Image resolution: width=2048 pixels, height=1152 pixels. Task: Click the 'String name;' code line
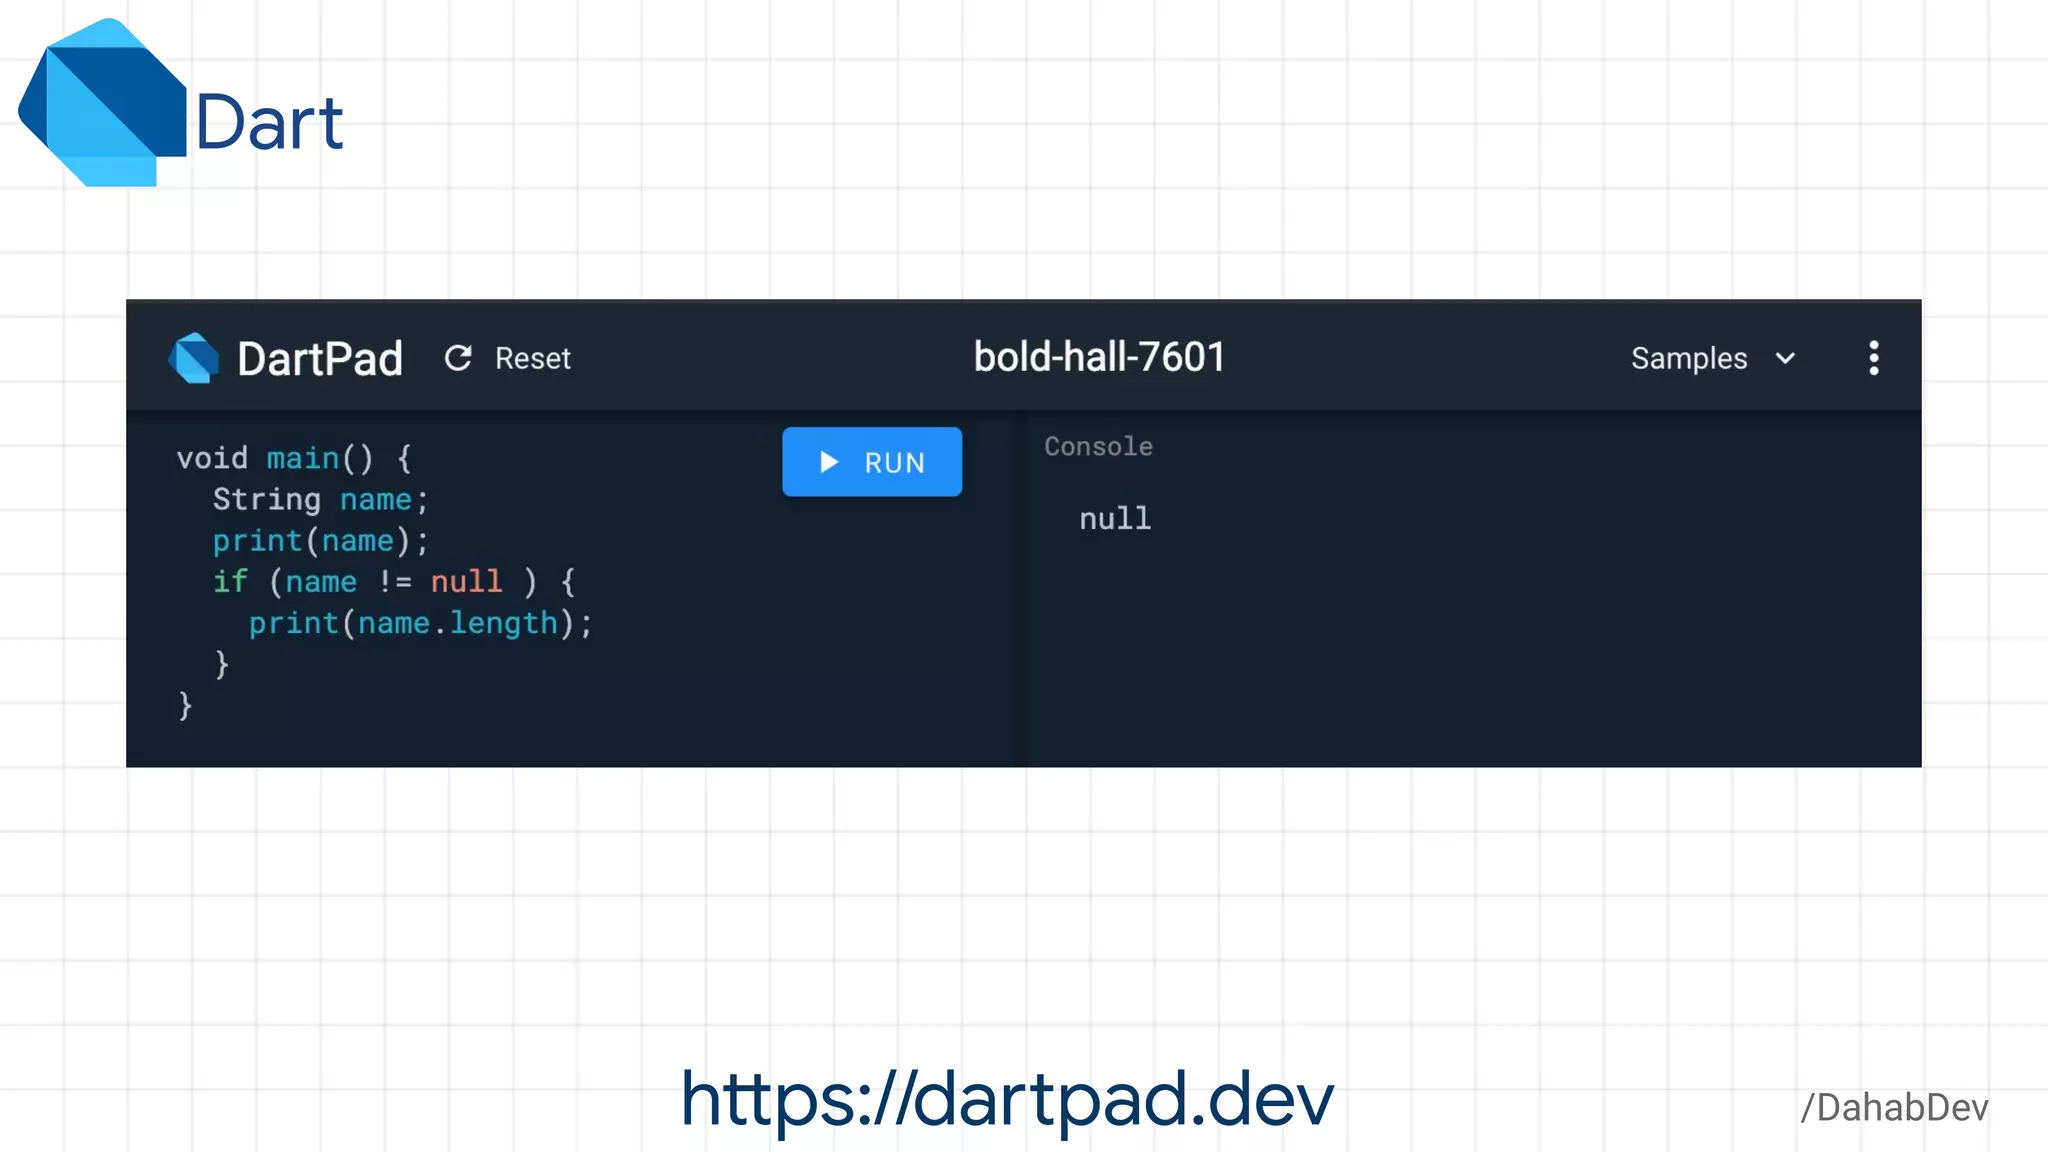pos(320,499)
